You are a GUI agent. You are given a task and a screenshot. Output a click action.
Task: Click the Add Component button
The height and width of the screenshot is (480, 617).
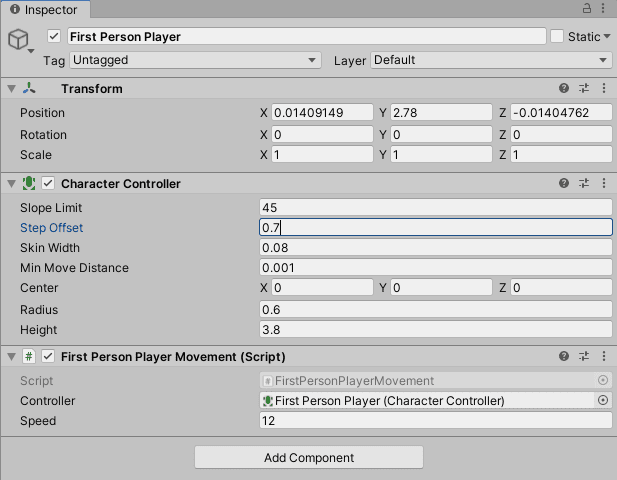(x=309, y=458)
